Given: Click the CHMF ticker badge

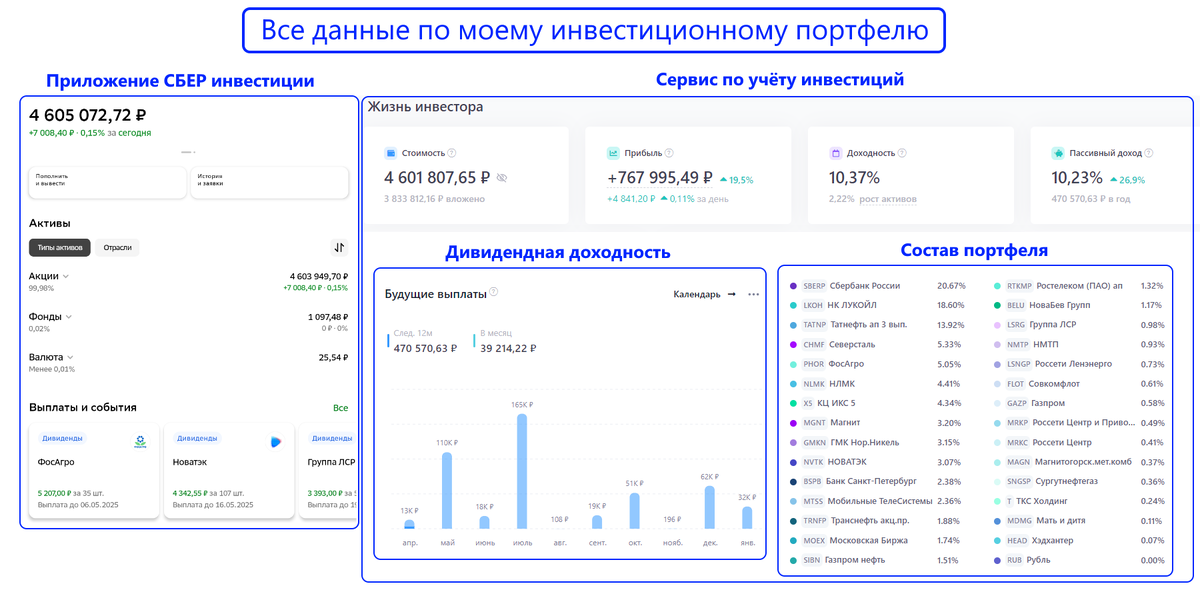Looking at the screenshot, I should tap(814, 344).
